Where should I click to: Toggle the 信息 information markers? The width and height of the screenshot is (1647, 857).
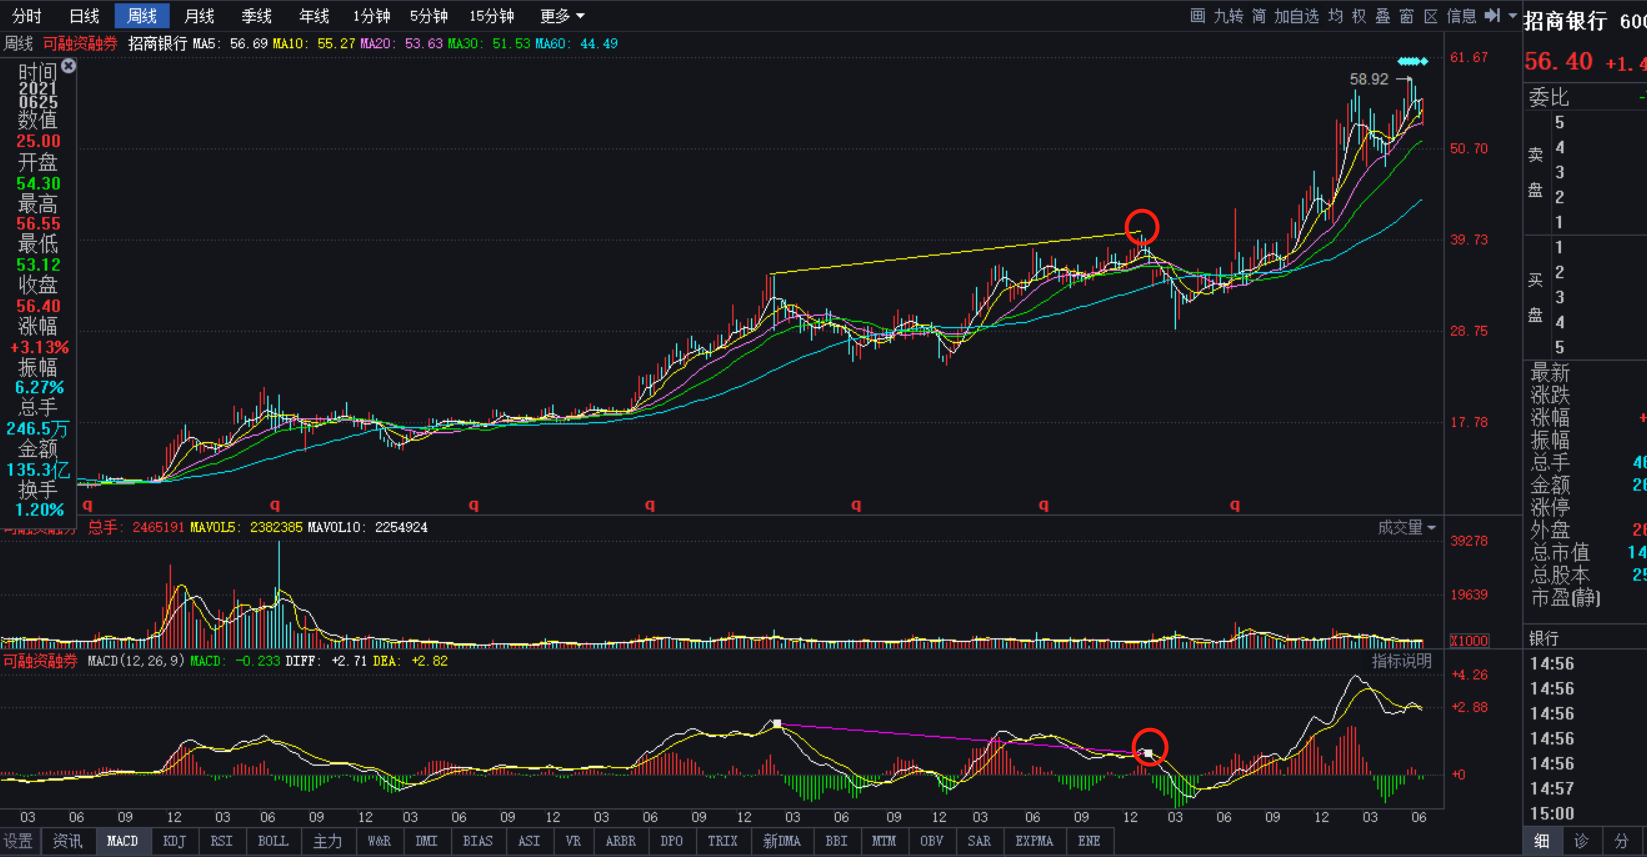tap(1461, 16)
